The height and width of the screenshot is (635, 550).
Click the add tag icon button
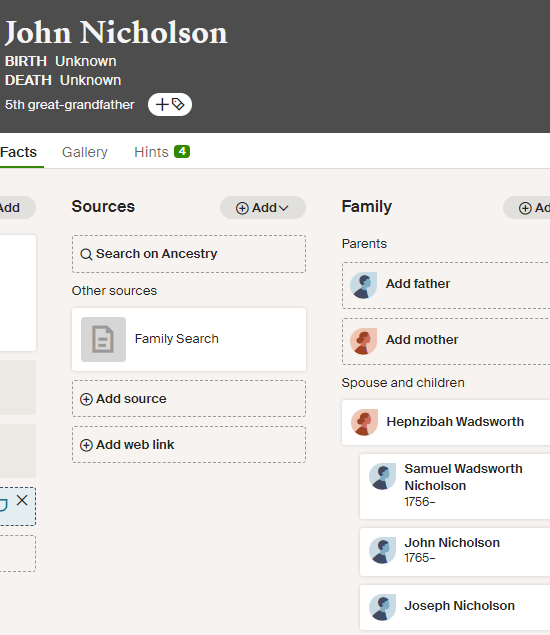[170, 104]
